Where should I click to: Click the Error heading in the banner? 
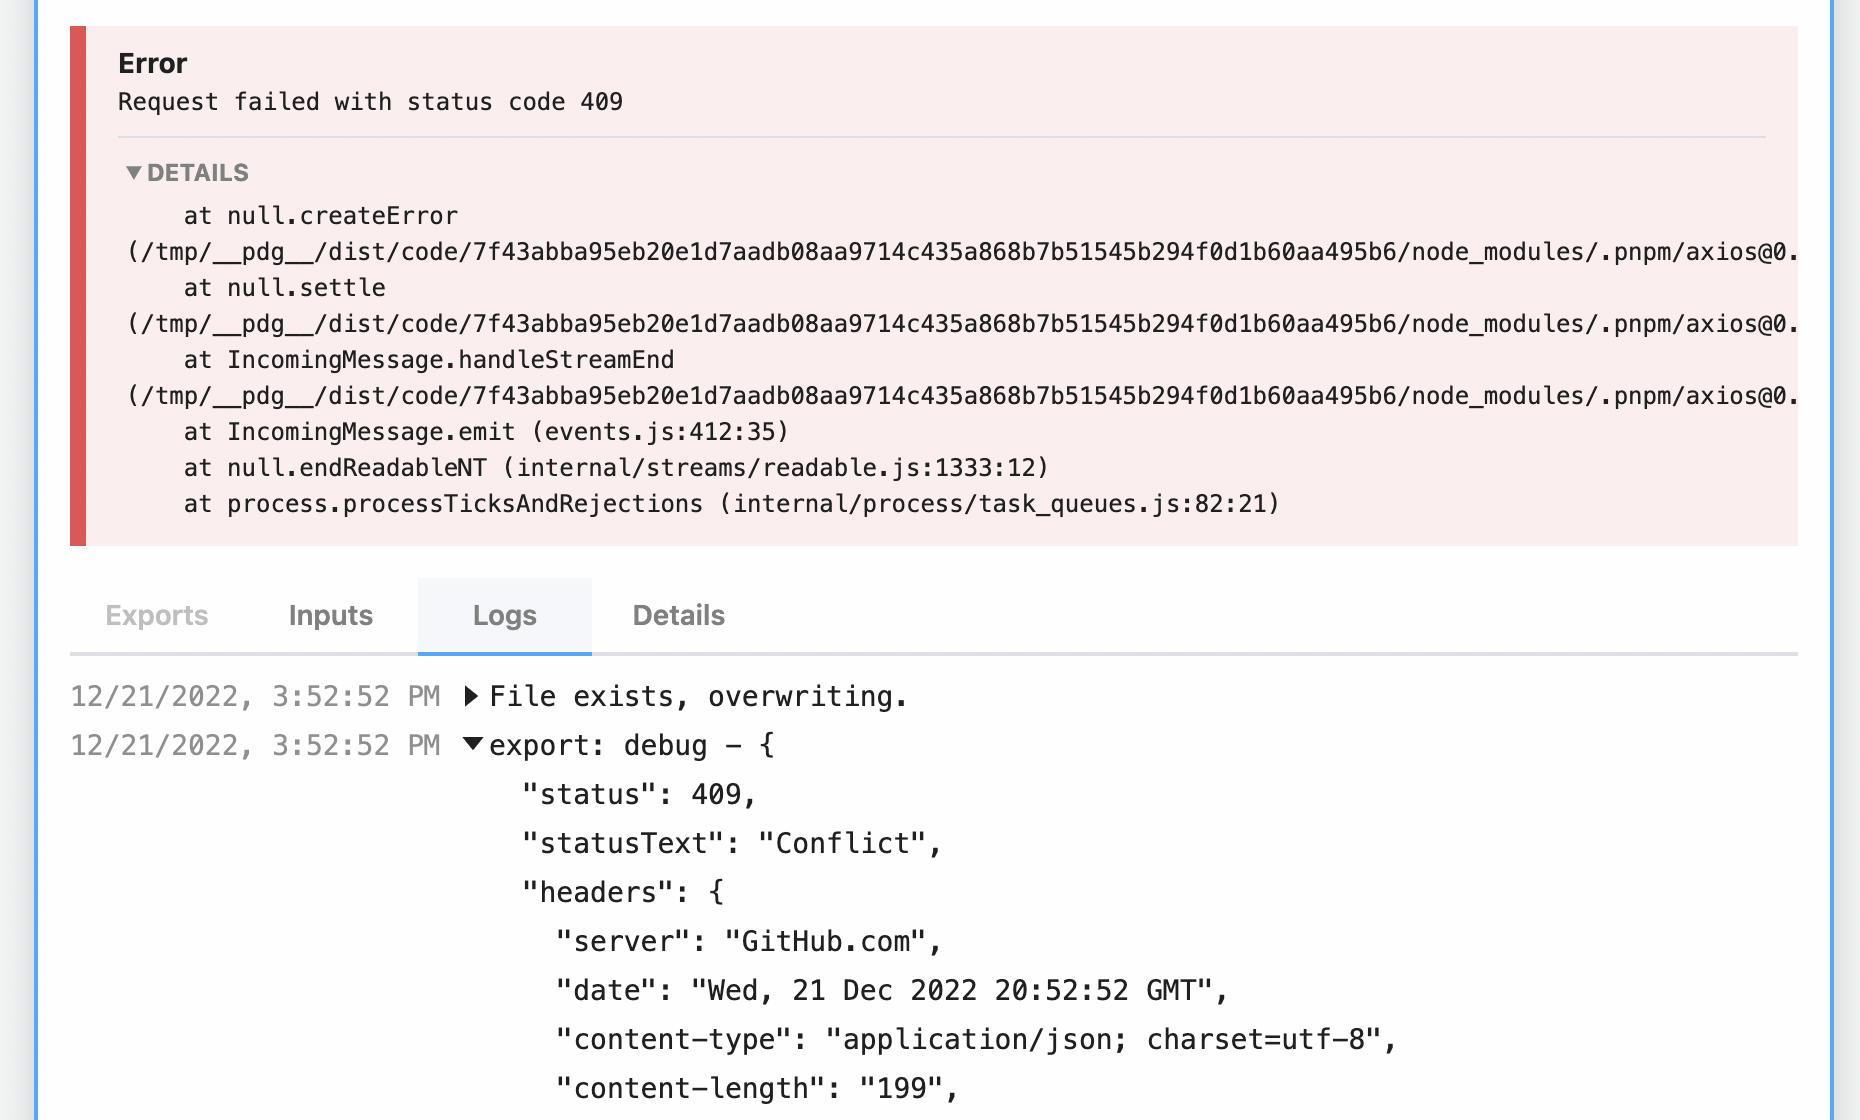click(x=152, y=63)
